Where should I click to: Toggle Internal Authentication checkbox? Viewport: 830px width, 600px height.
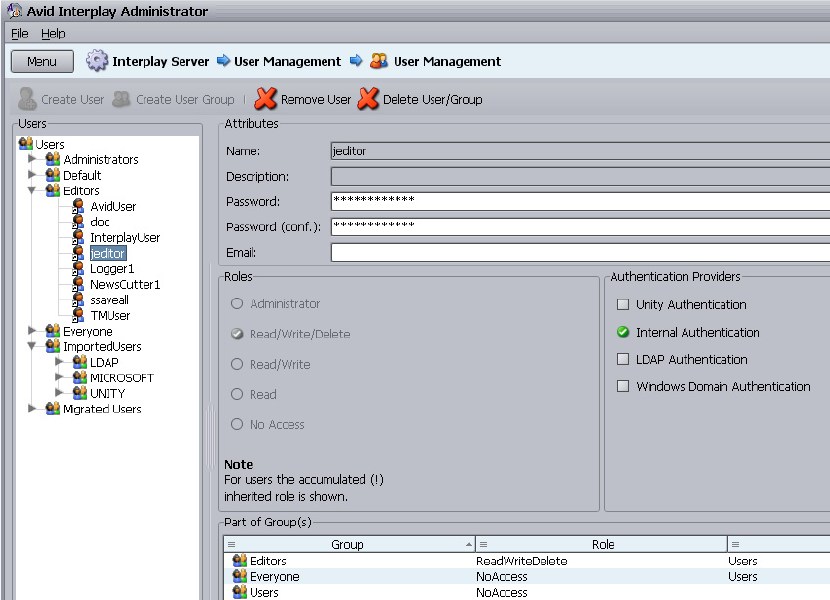click(623, 332)
